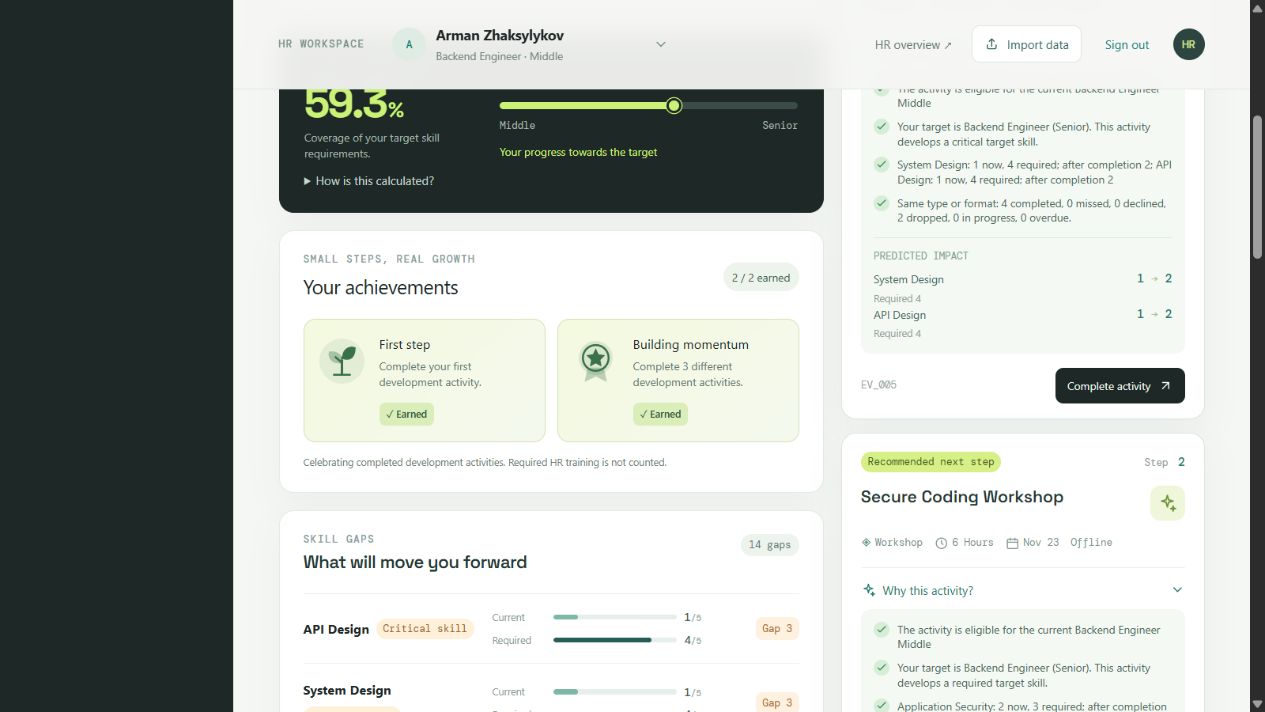Screen dimensions: 1265x712
Task: Open the HR profile avatar
Action: [1189, 44]
